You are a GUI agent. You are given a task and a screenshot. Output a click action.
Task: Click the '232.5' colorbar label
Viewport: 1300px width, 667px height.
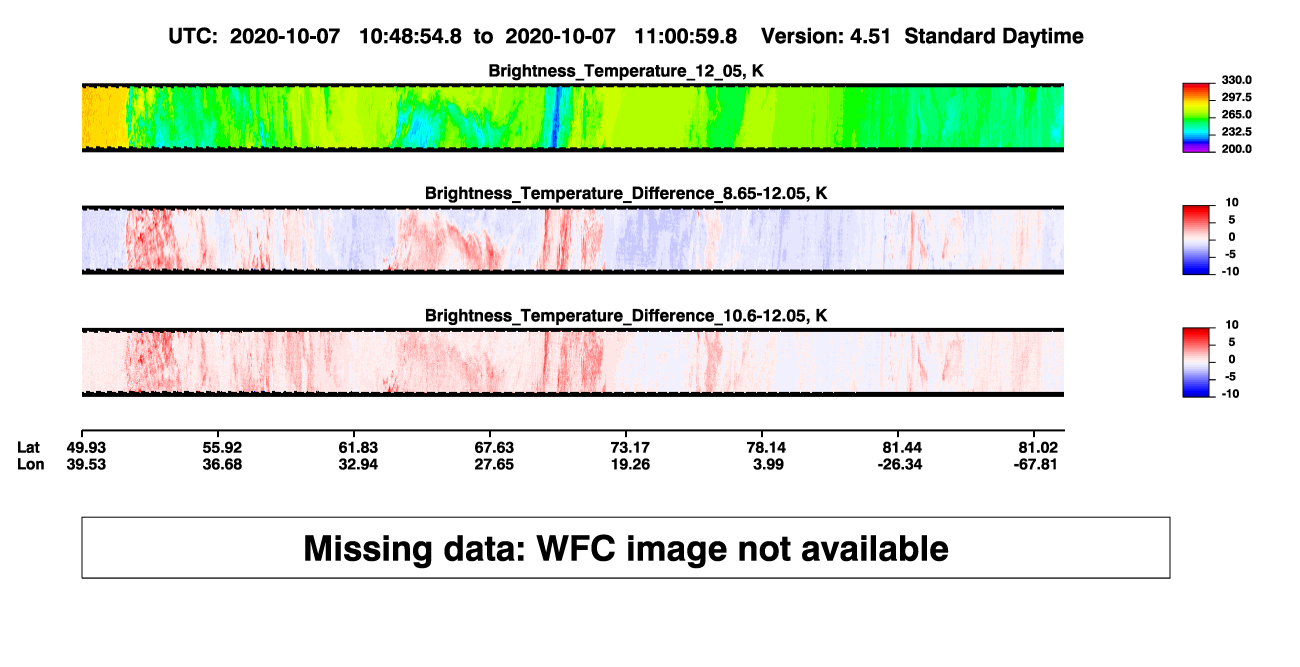(1239, 131)
